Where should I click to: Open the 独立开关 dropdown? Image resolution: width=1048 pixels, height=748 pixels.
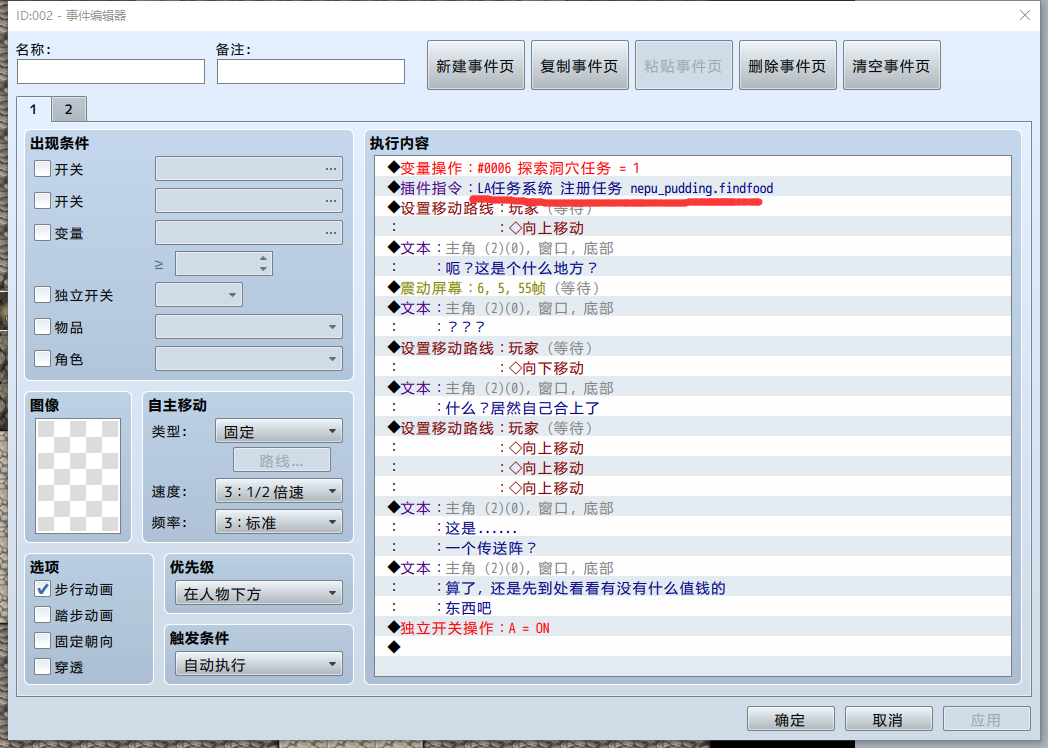click(199, 295)
